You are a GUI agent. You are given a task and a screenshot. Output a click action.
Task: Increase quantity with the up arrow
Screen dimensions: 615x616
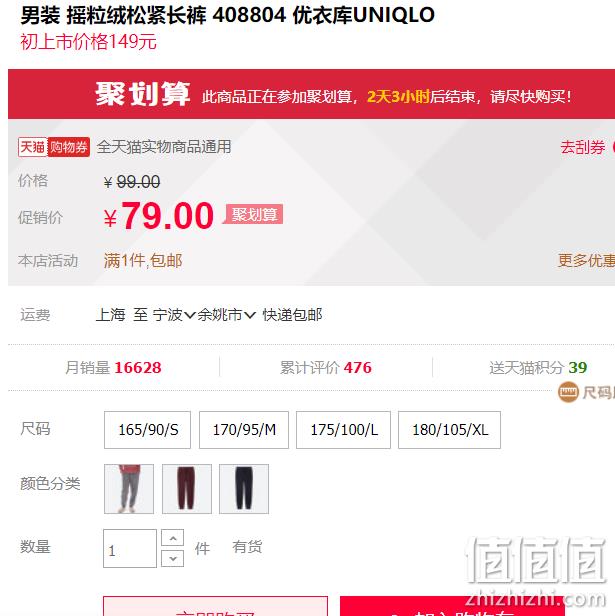coord(173,537)
